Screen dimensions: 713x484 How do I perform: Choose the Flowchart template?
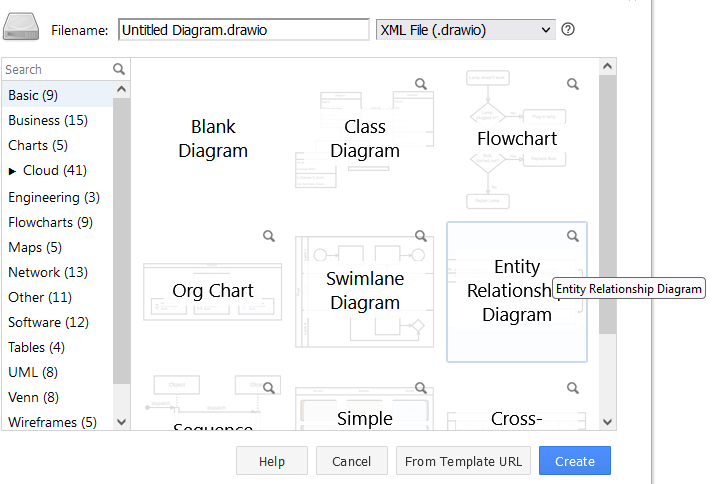[517, 139]
